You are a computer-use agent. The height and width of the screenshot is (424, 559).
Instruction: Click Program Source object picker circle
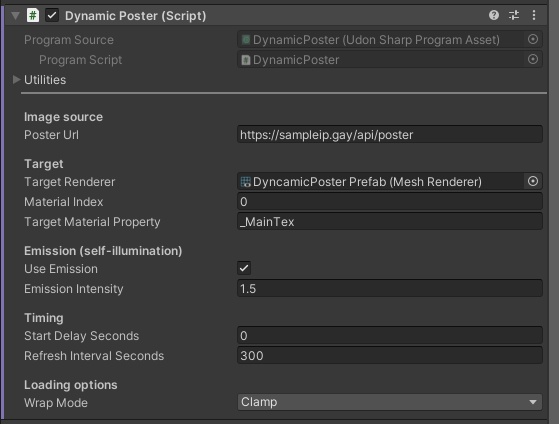click(533, 39)
